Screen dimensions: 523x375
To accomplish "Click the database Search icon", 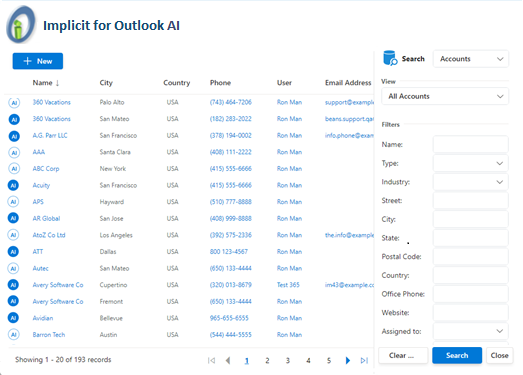I will tap(390, 58).
